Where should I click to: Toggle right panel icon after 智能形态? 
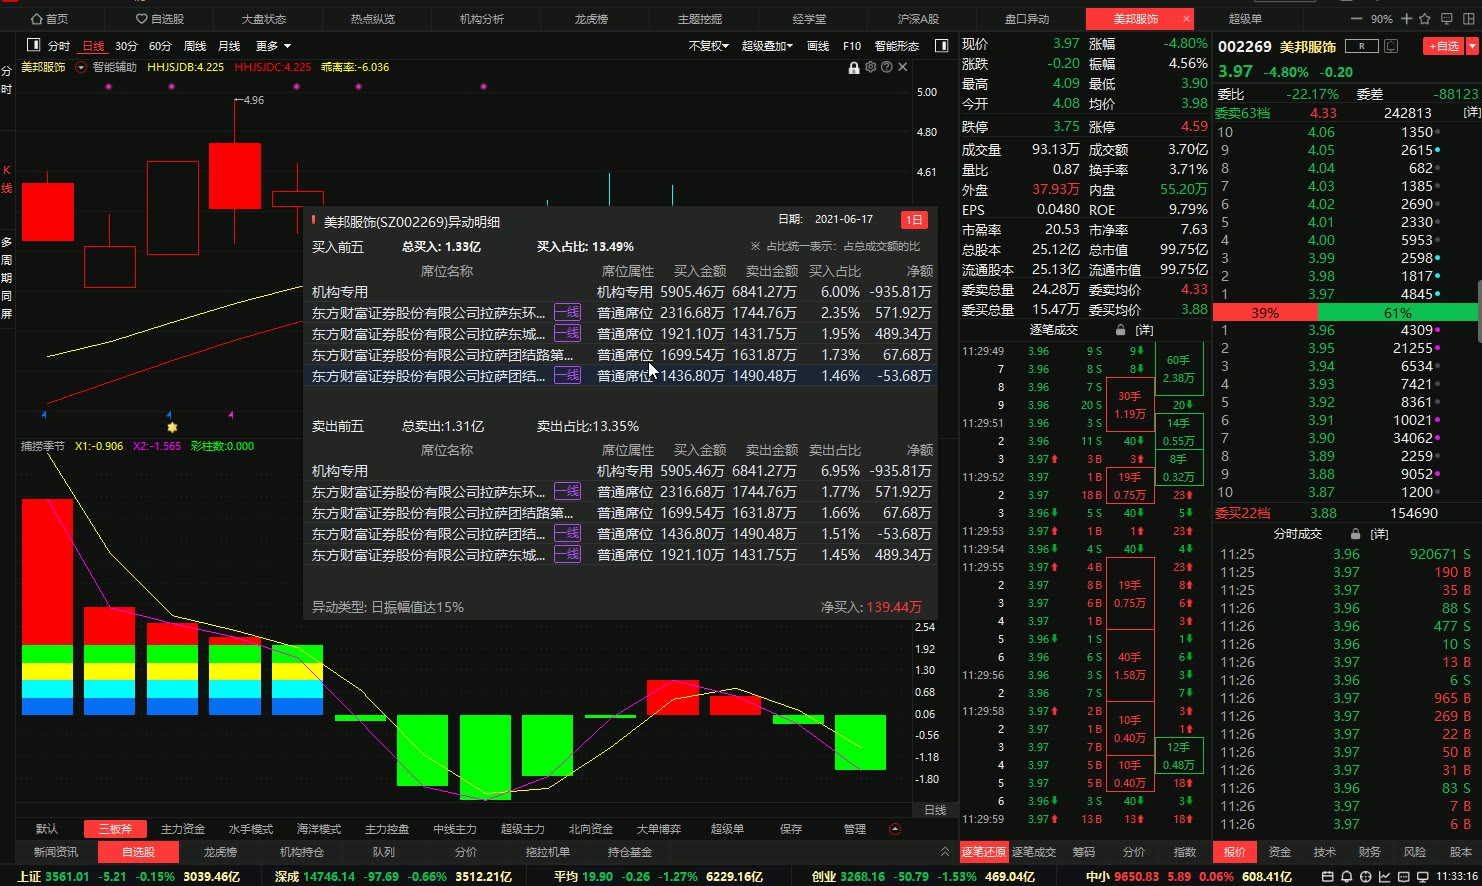click(x=941, y=45)
